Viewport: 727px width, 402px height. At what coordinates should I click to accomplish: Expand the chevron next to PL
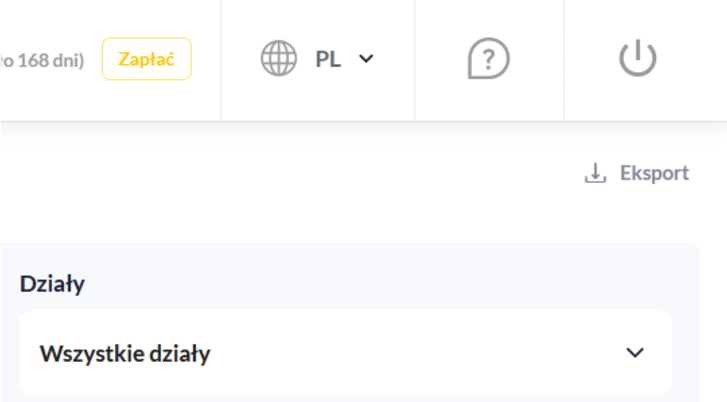[x=366, y=59]
